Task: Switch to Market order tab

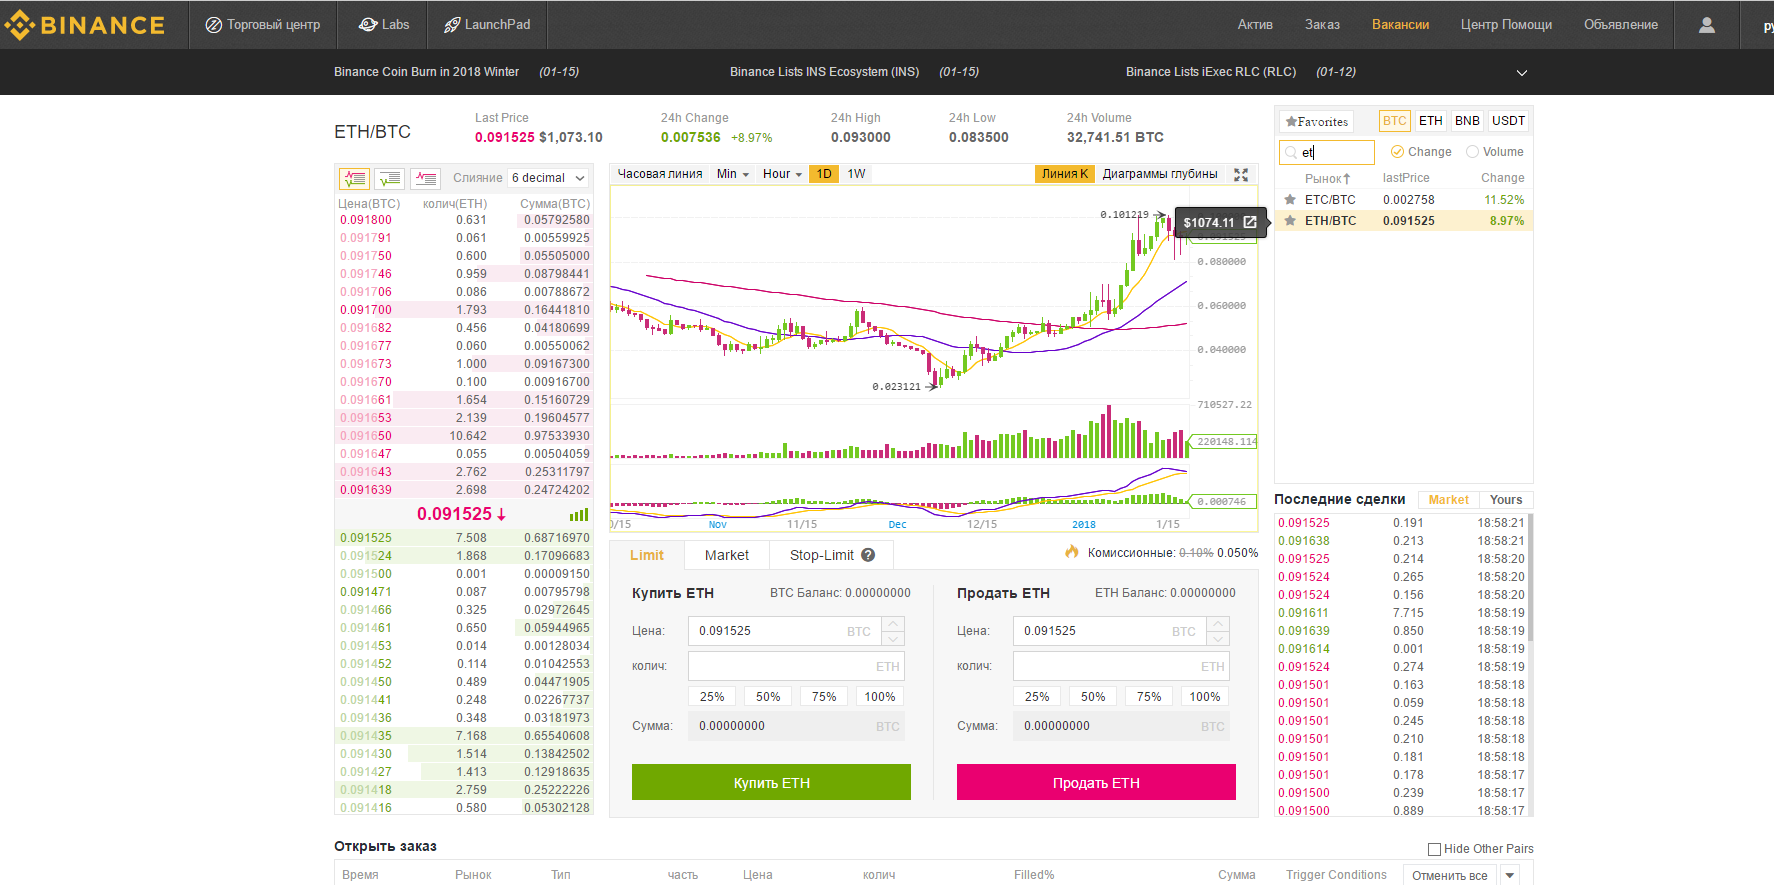Action: click(727, 555)
